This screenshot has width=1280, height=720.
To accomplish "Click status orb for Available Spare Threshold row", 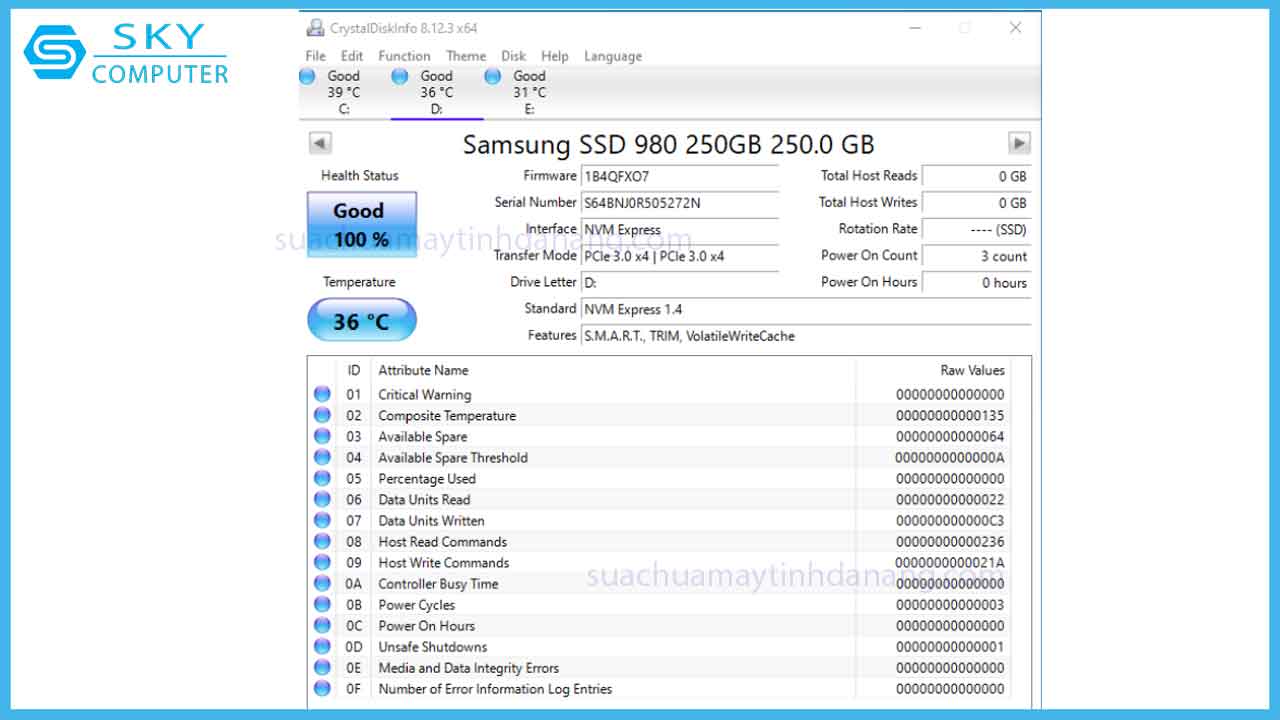I will (322, 457).
